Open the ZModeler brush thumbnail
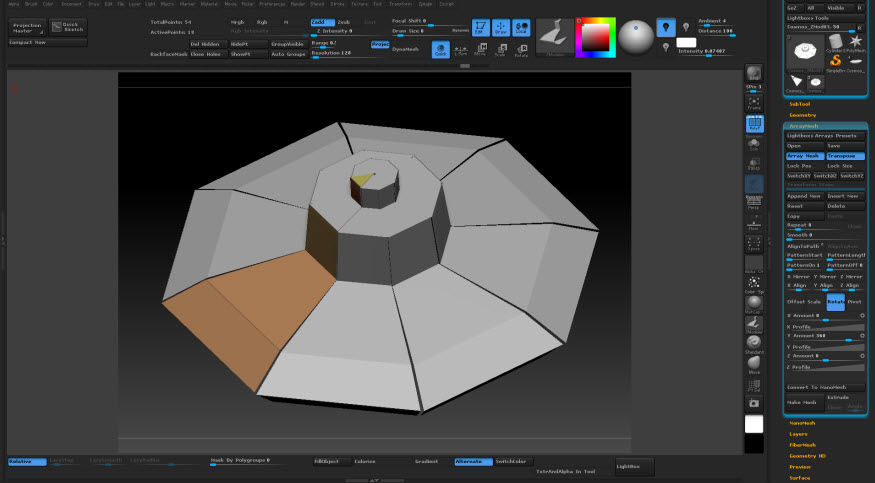875x483 pixels. 554,37
